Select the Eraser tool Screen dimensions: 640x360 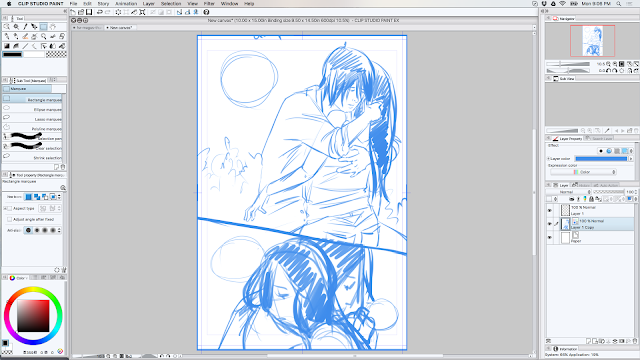pos(62,36)
